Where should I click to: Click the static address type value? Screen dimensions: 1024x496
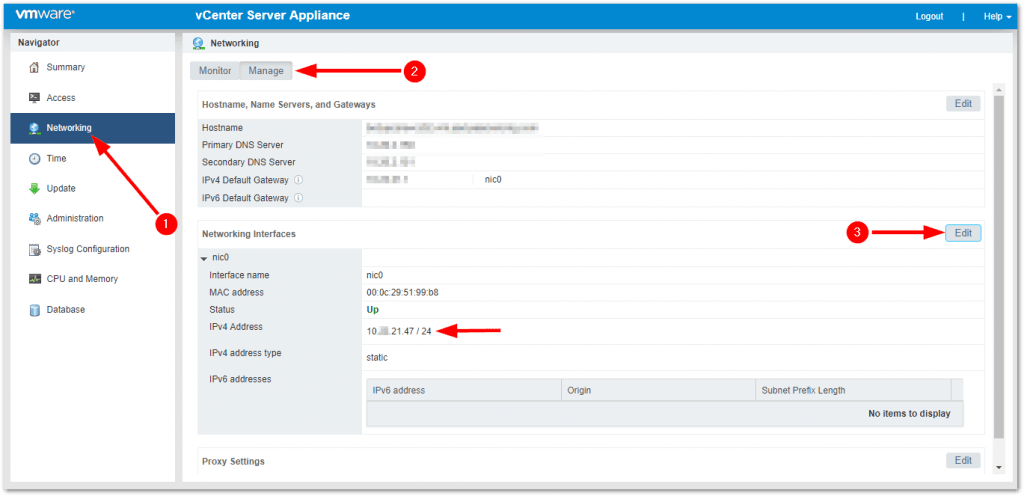pyautogui.click(x=377, y=358)
